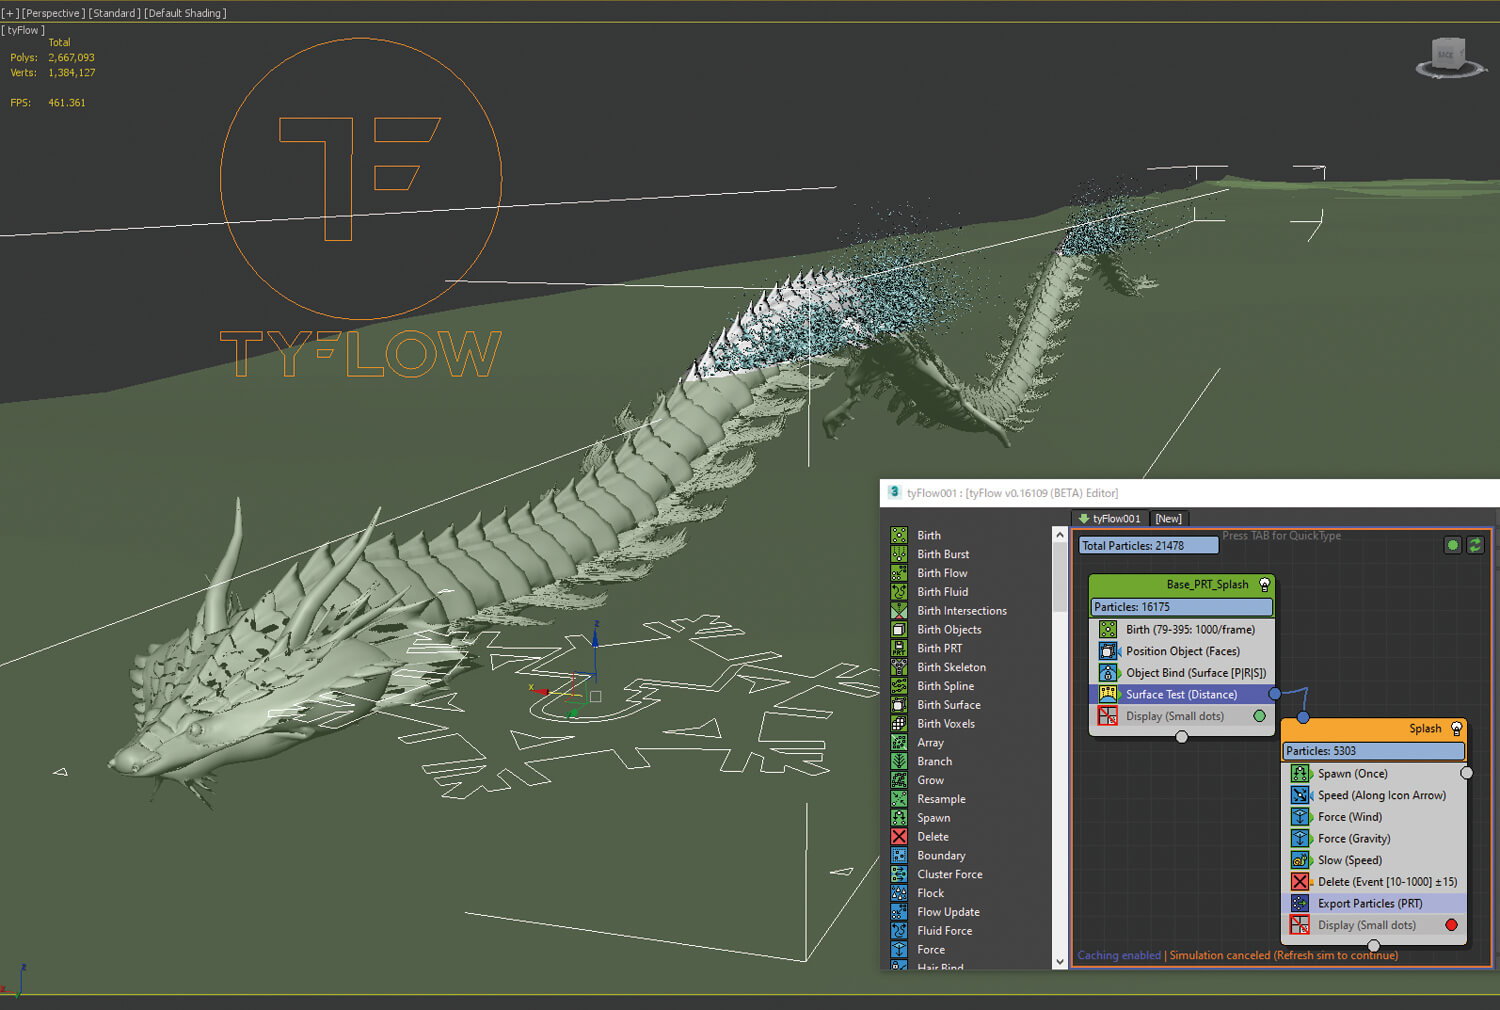Select the Birth Surface operator icon
The image size is (1500, 1010).
[x=899, y=705]
